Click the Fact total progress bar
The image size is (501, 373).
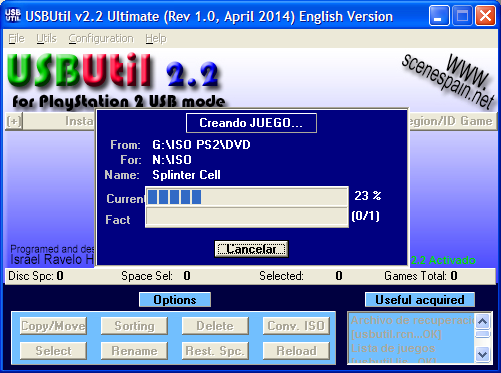(247, 217)
